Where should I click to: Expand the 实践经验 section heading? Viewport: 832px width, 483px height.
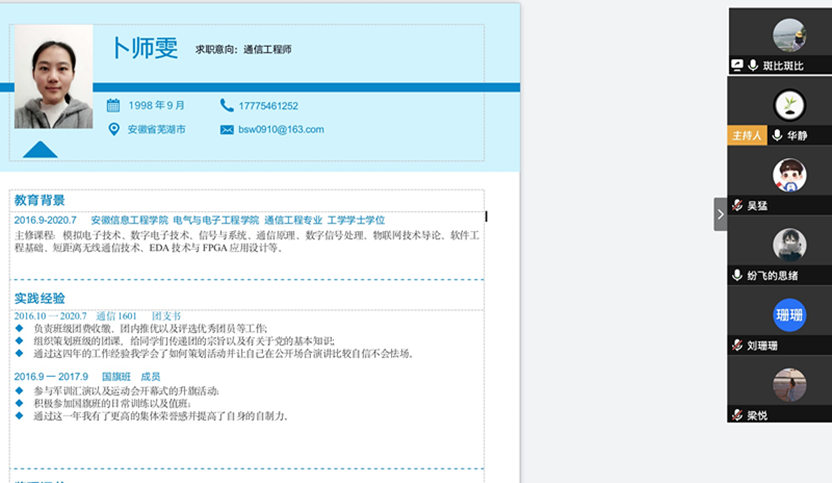tap(40, 298)
